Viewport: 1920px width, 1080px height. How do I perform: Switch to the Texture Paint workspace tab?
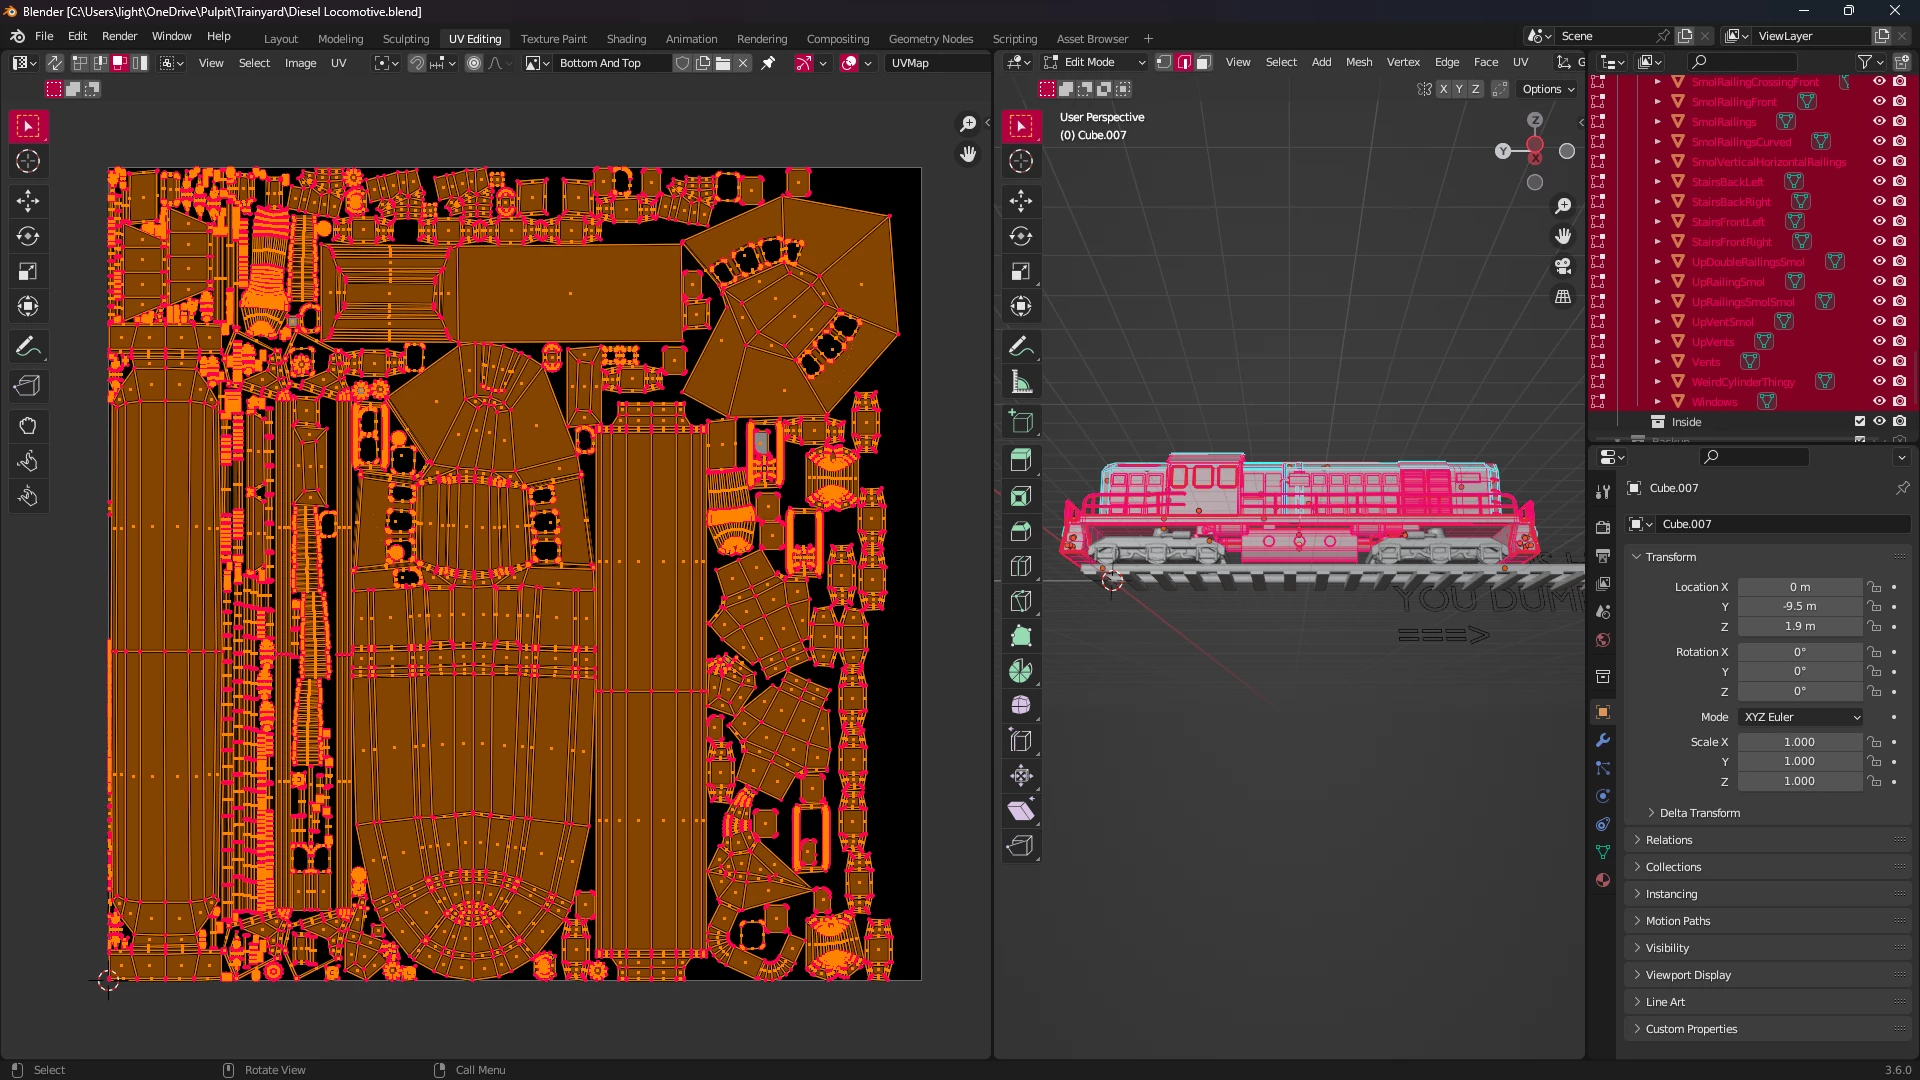(x=553, y=39)
